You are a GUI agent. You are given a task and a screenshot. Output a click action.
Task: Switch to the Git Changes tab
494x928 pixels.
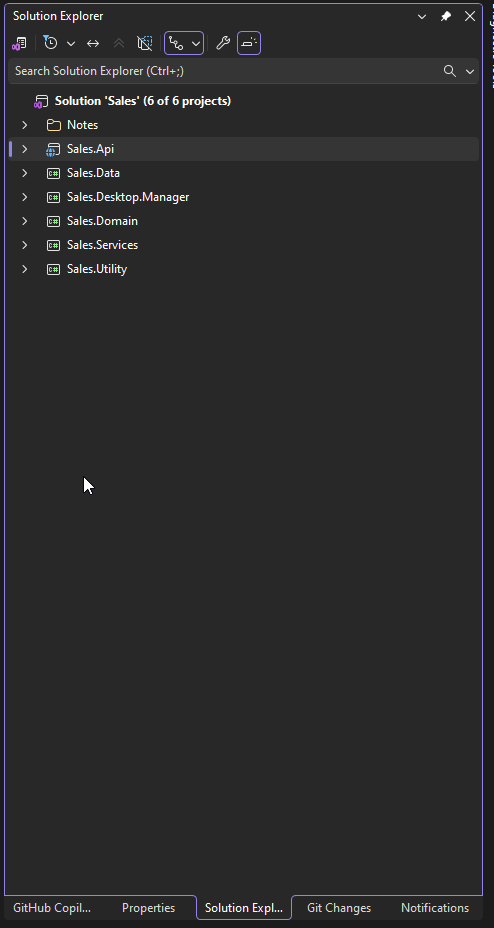coord(339,908)
